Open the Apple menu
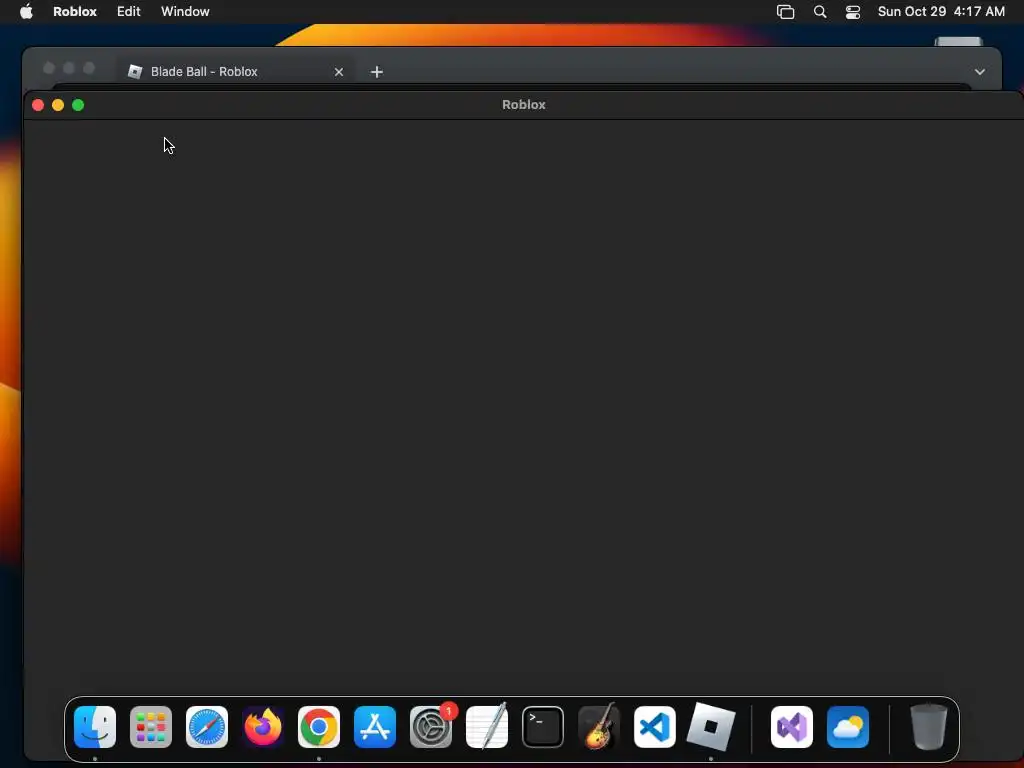1024x768 pixels. point(26,12)
